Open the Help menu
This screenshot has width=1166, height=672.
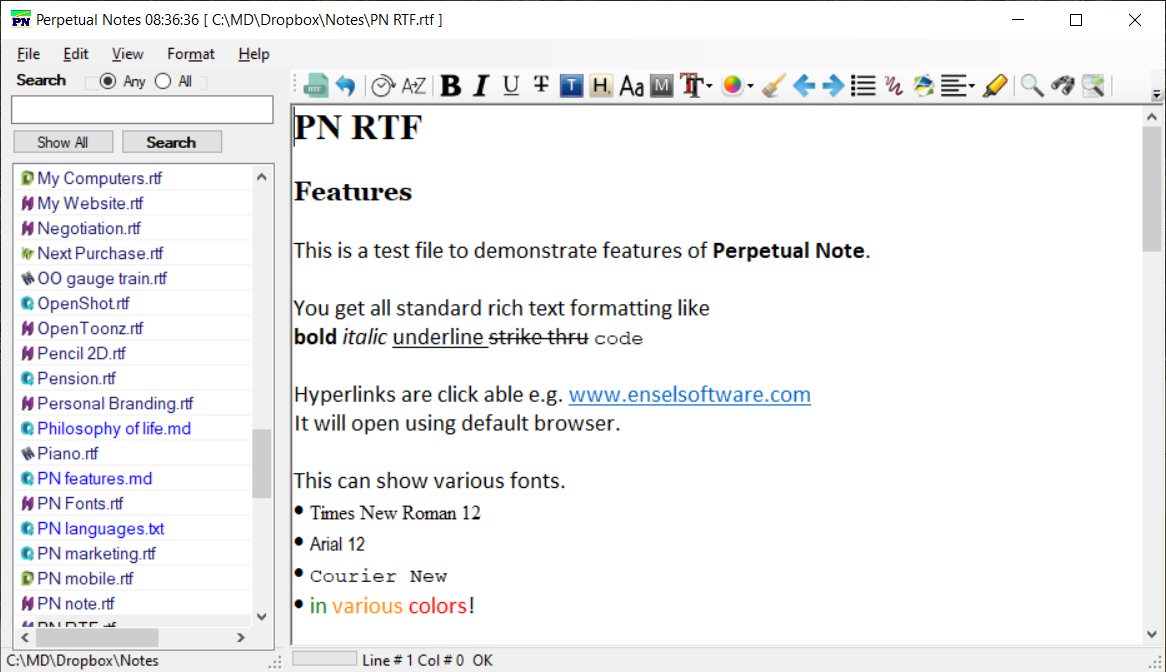click(254, 54)
